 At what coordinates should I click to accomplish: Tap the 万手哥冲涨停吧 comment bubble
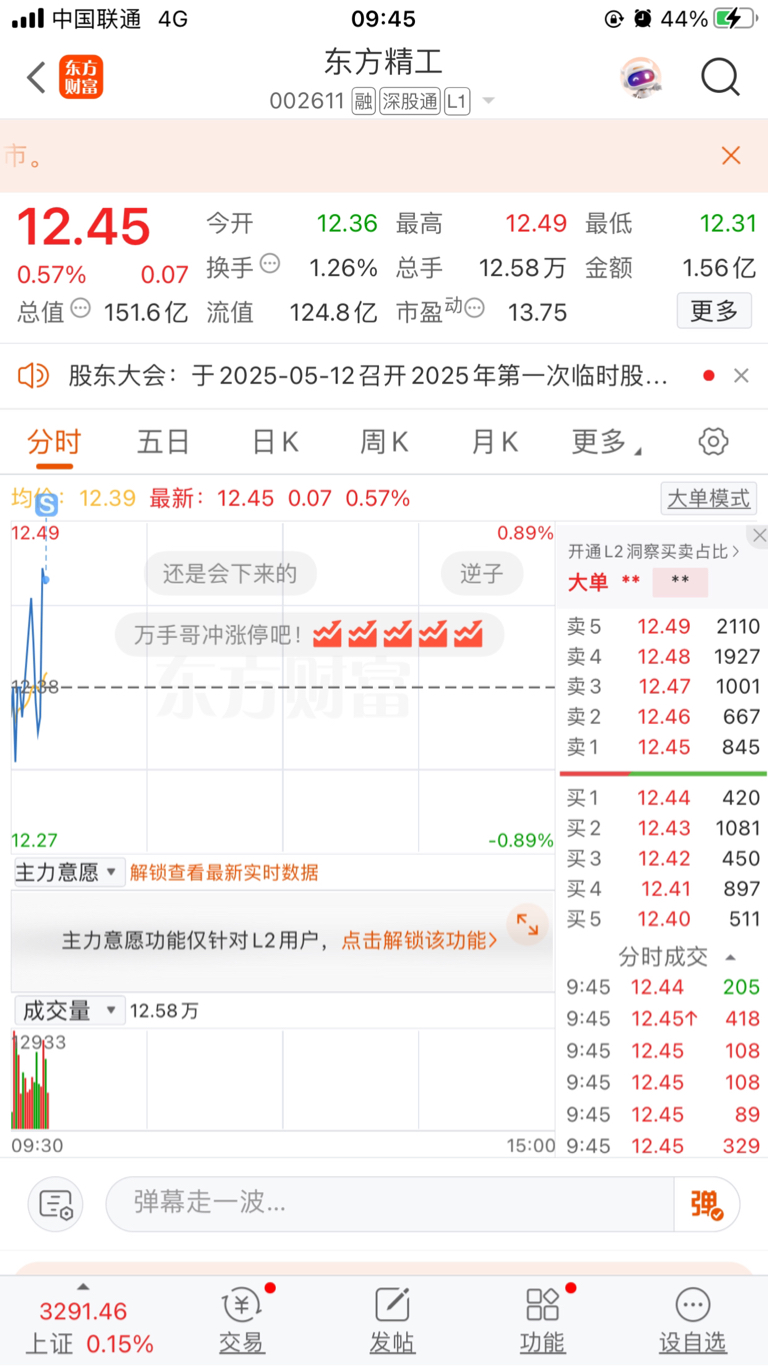click(310, 634)
